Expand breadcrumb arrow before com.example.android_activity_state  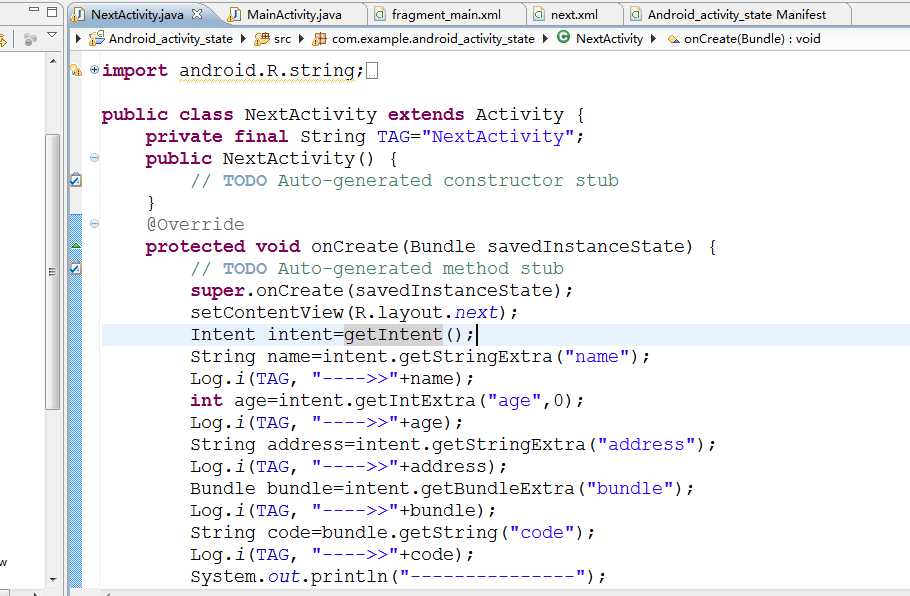[301, 38]
